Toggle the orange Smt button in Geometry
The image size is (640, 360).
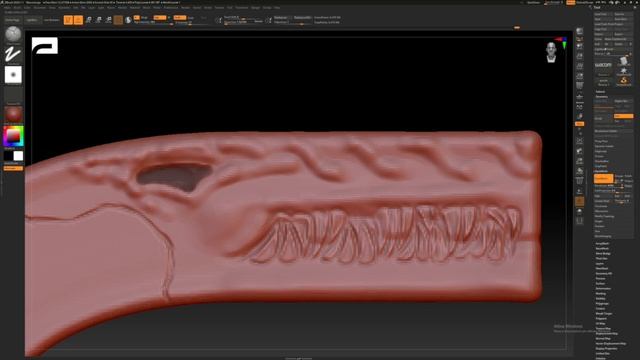click(623, 116)
